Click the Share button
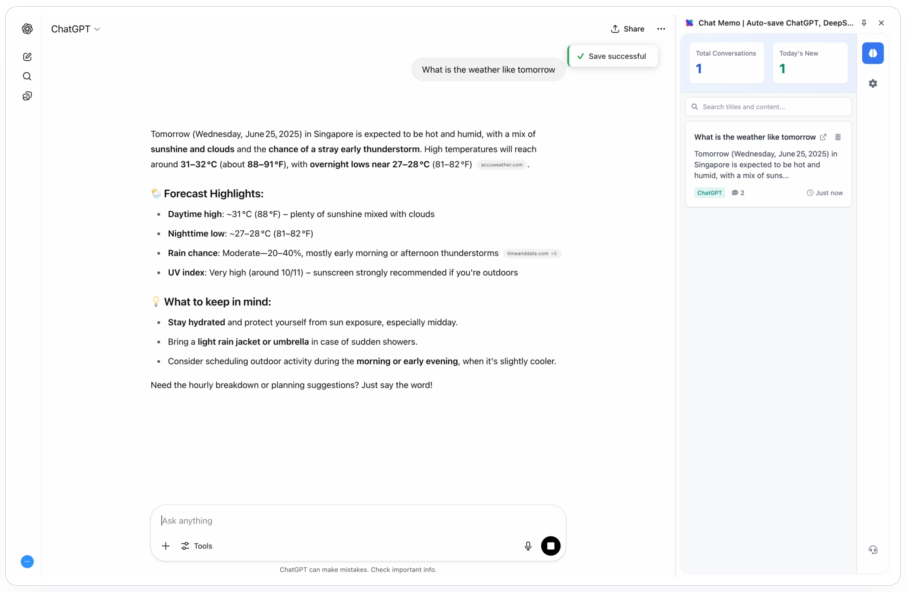Screen dimensions: 907x592 pyautogui.click(x=628, y=29)
